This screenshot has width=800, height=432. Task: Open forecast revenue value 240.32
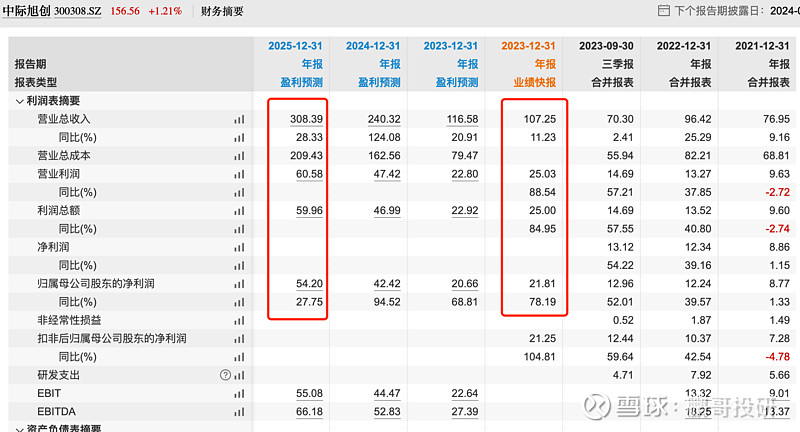pos(384,119)
